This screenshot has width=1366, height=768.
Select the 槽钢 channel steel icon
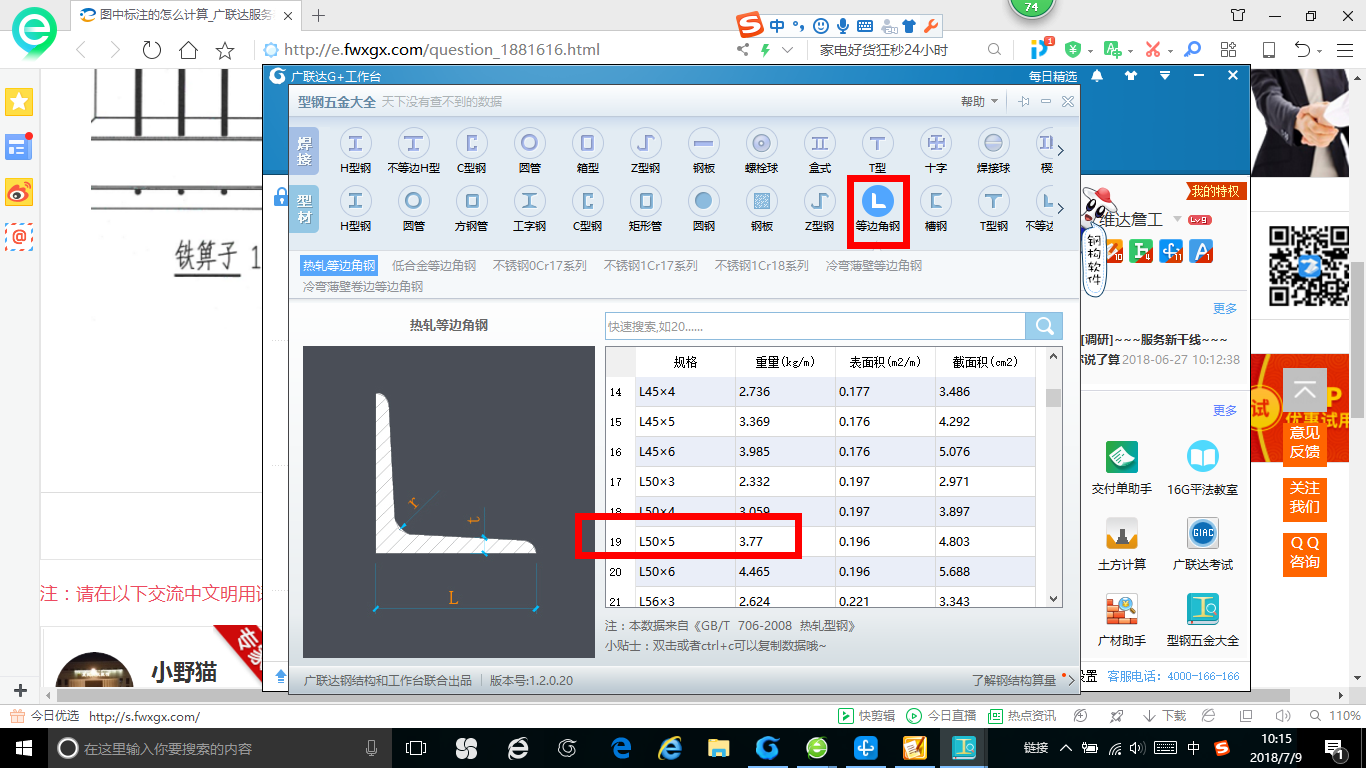935,201
